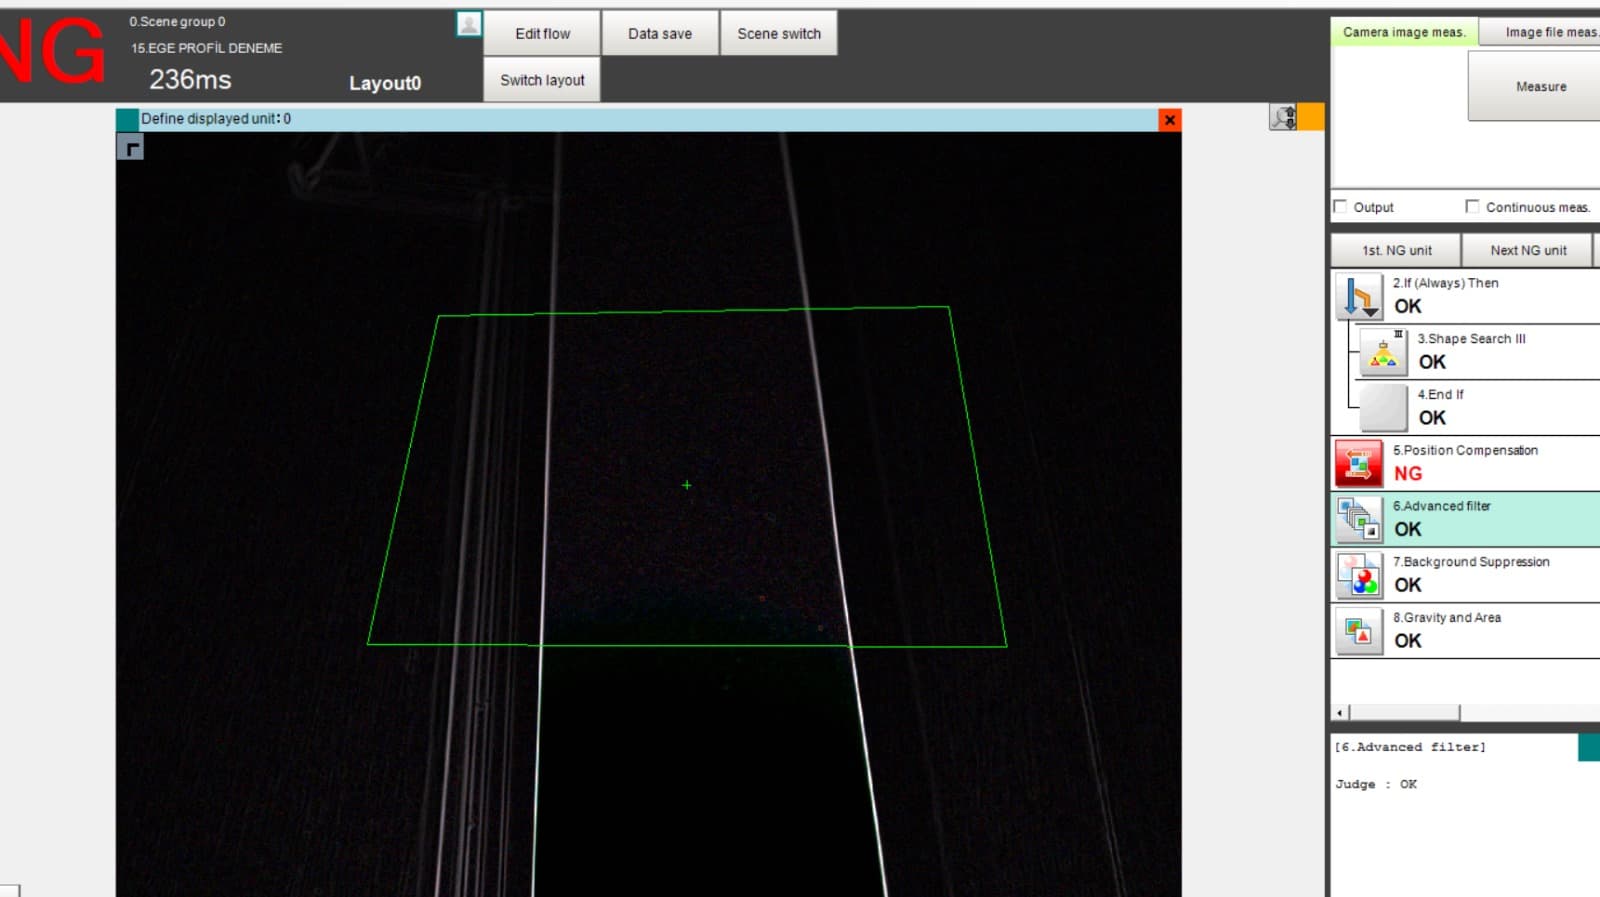The height and width of the screenshot is (897, 1600).
Task: Click the End If blank unit icon
Action: [1383, 408]
